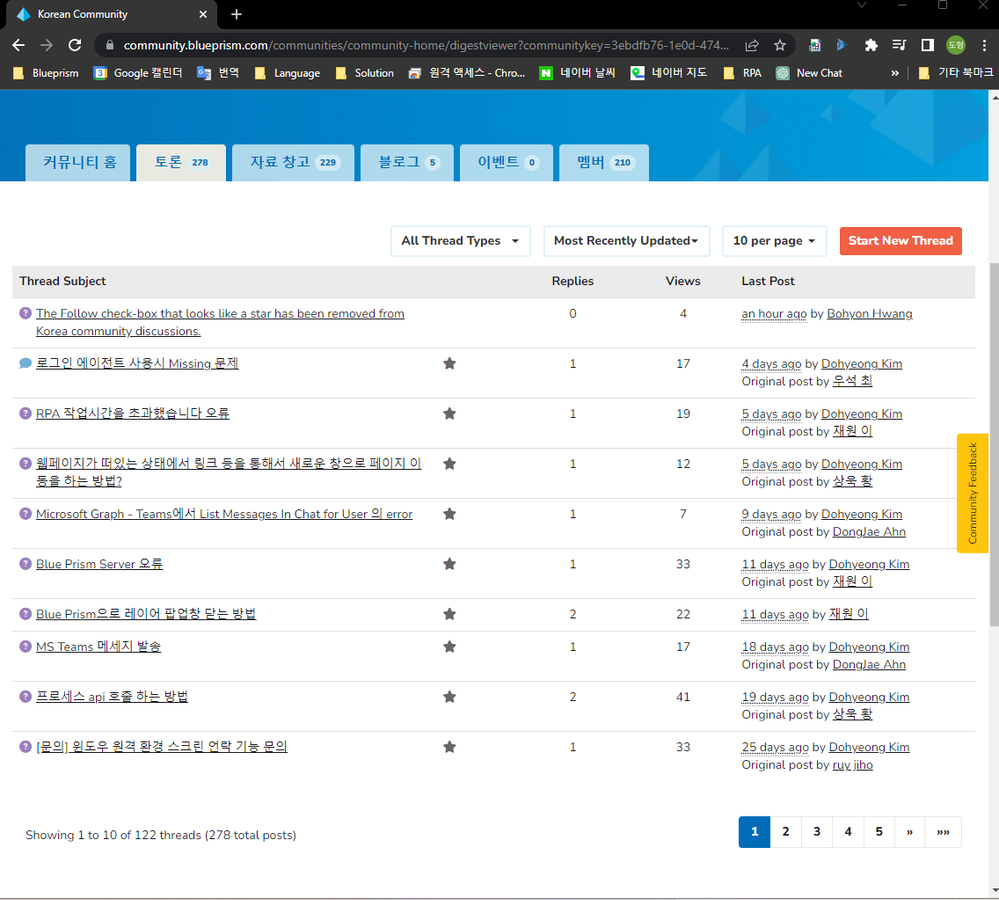Click the browser reload page icon
Image resolution: width=999 pixels, height=900 pixels.
tap(74, 45)
